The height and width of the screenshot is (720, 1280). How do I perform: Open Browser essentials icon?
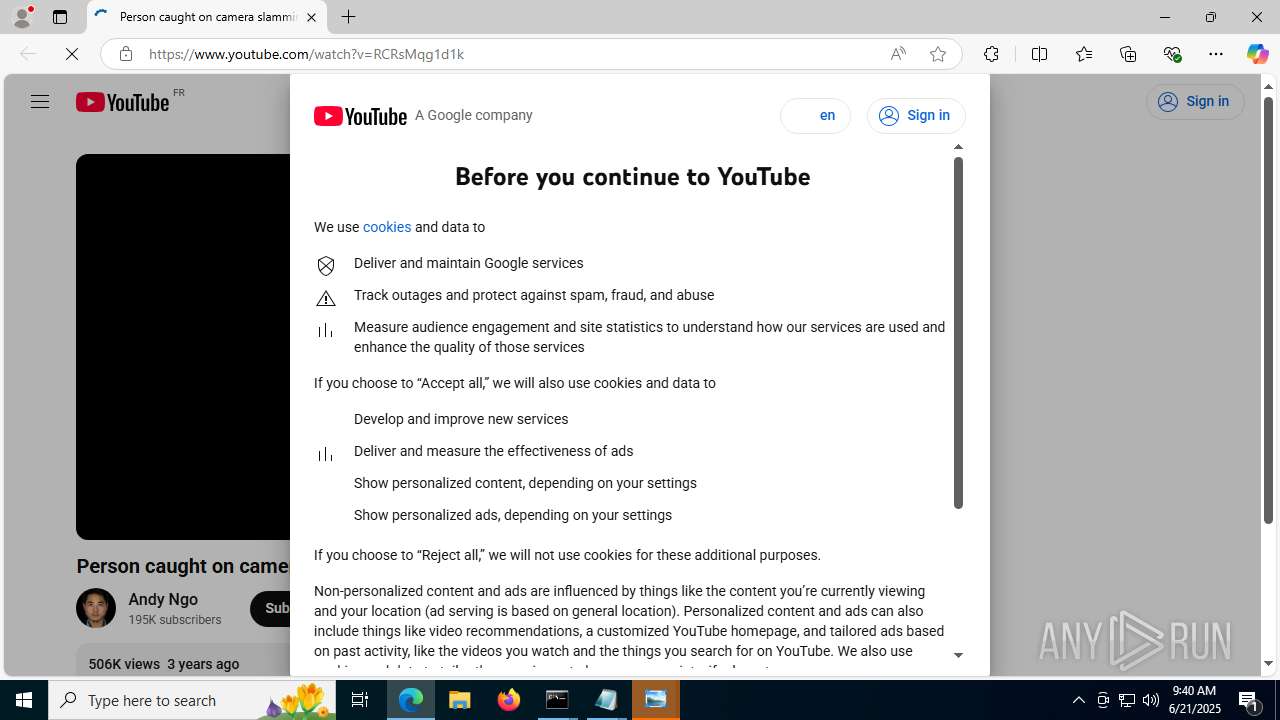coord(1172,54)
